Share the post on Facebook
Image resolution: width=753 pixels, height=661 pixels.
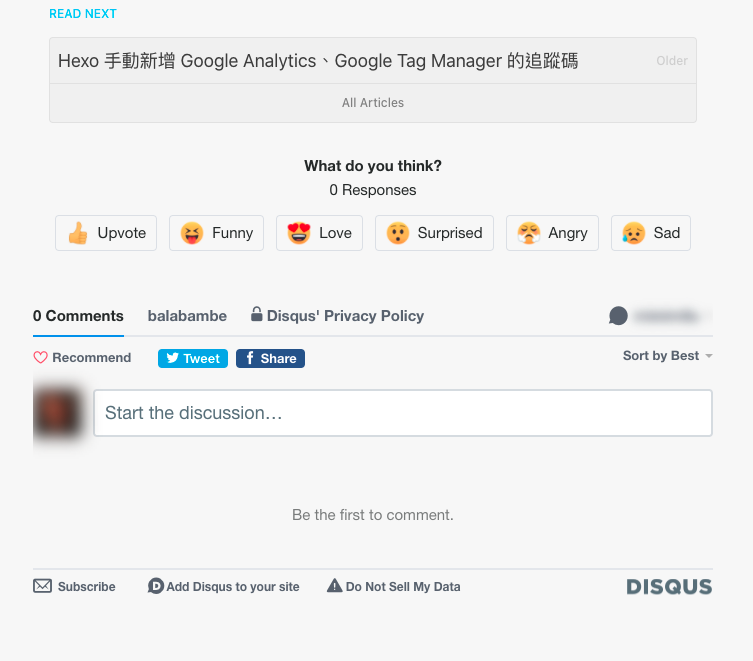(270, 358)
